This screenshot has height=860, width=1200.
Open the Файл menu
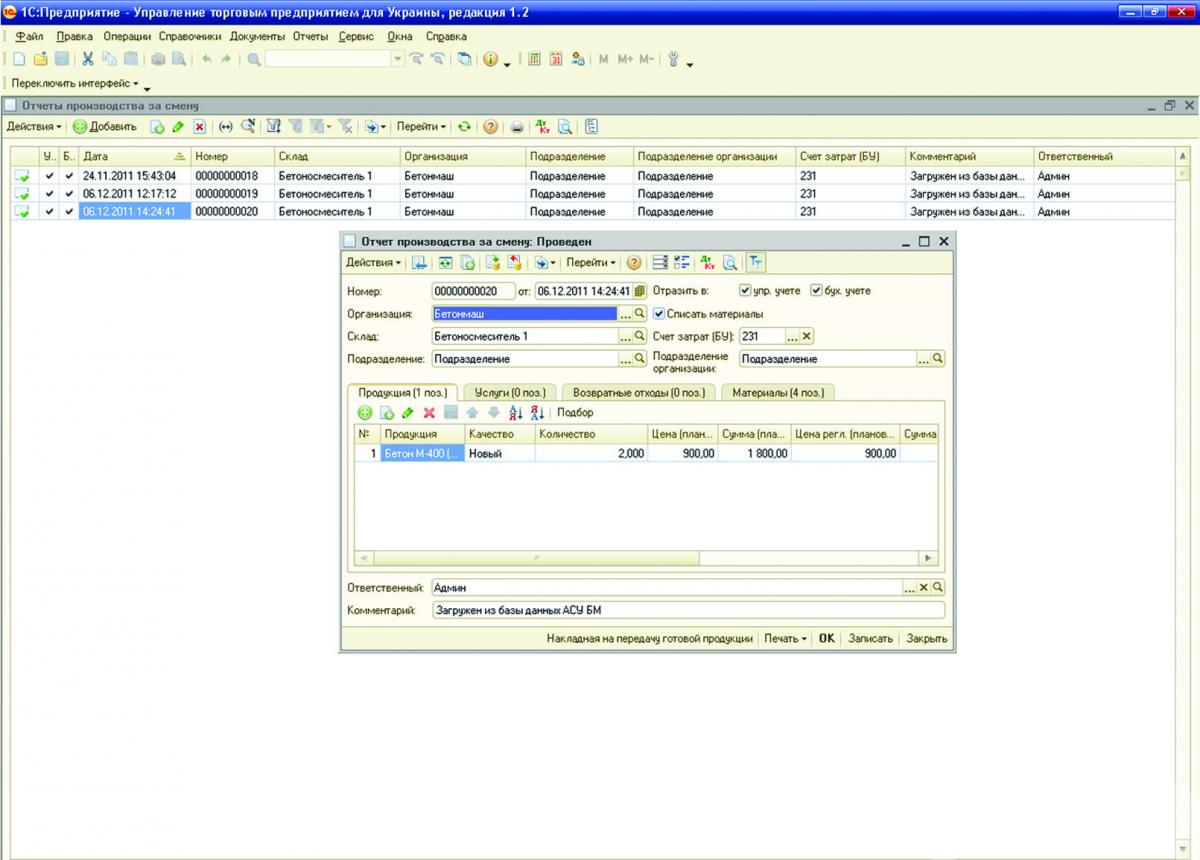click(x=29, y=36)
